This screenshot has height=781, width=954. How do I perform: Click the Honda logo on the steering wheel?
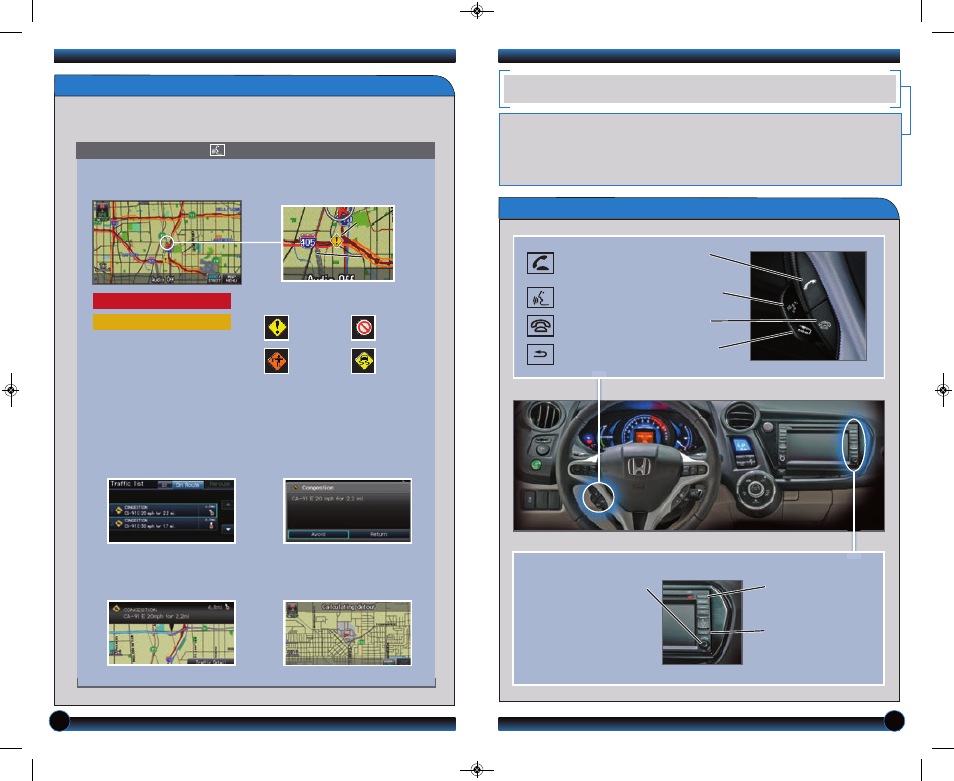pos(639,467)
